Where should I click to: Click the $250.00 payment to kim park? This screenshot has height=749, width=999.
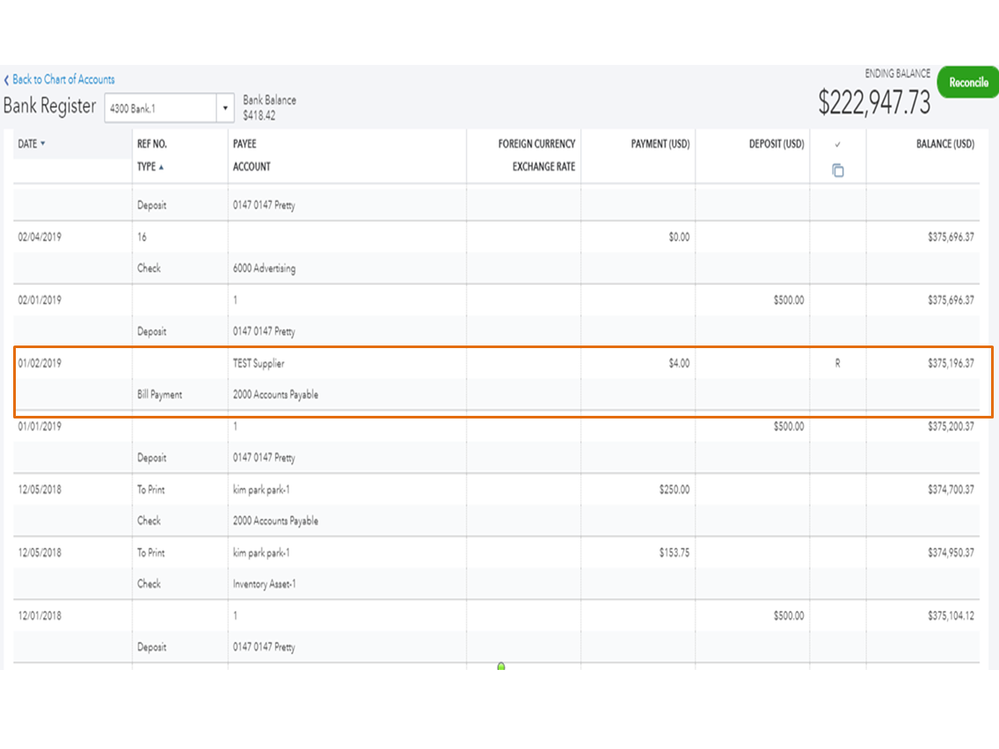click(x=674, y=490)
